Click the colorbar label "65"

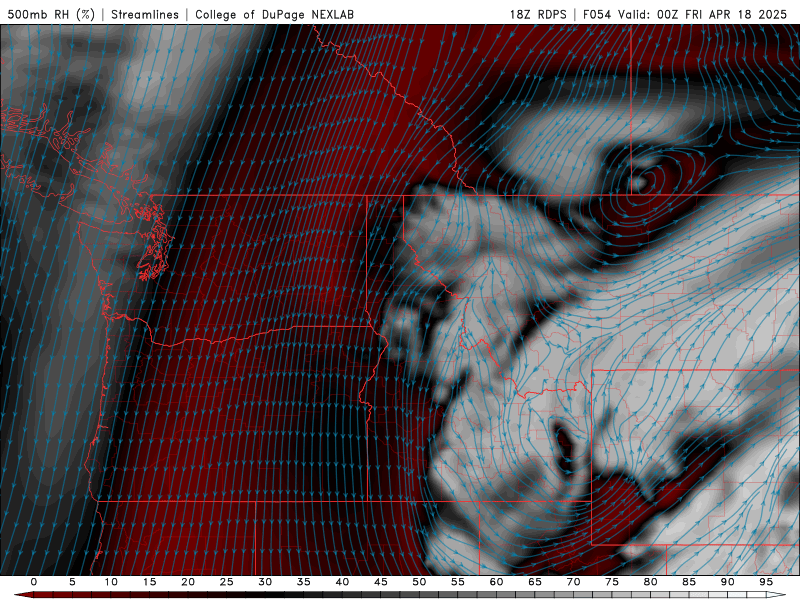point(535,582)
